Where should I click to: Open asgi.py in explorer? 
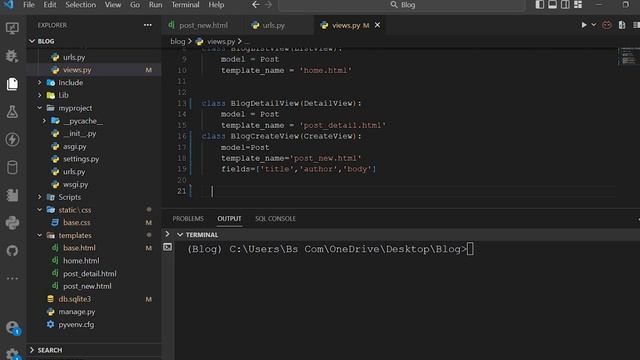pos(74,146)
